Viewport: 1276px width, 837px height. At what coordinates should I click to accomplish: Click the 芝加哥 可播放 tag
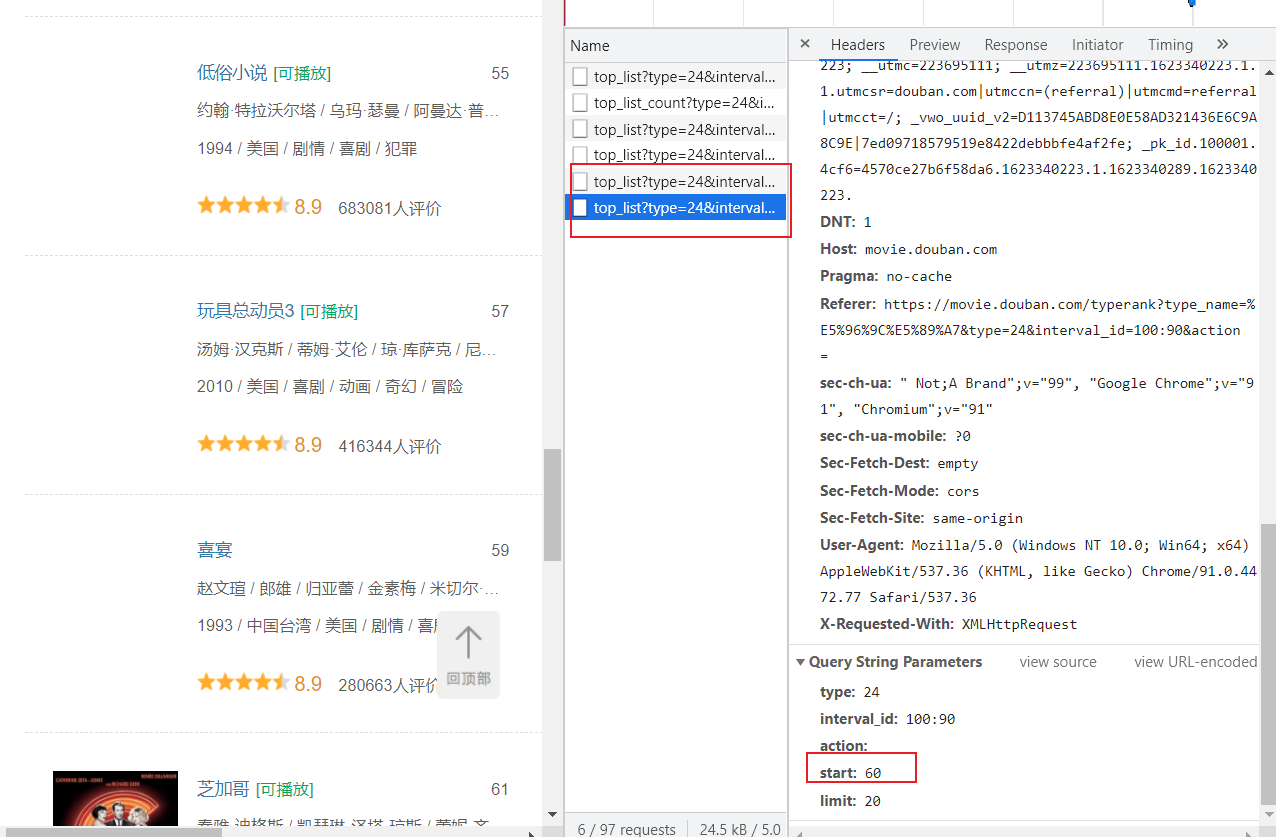pos(285,790)
